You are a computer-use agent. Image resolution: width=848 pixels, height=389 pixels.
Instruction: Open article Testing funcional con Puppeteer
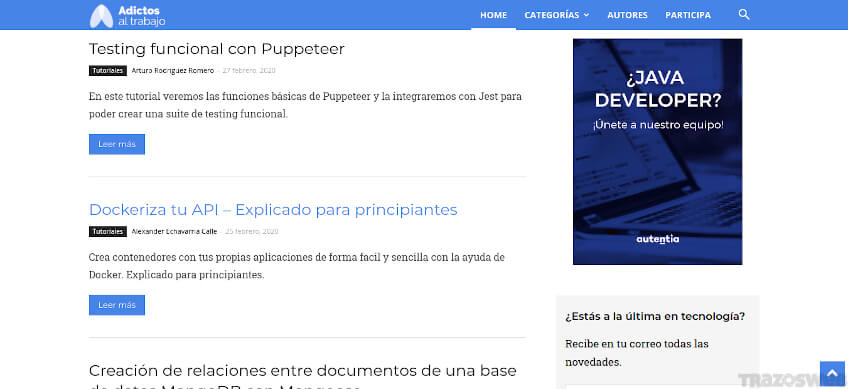216,49
